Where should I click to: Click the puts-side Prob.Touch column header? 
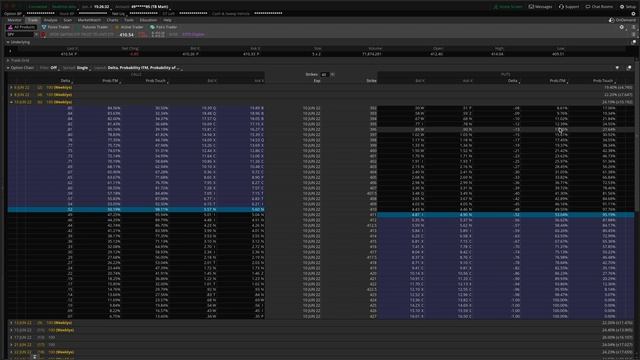604,81
